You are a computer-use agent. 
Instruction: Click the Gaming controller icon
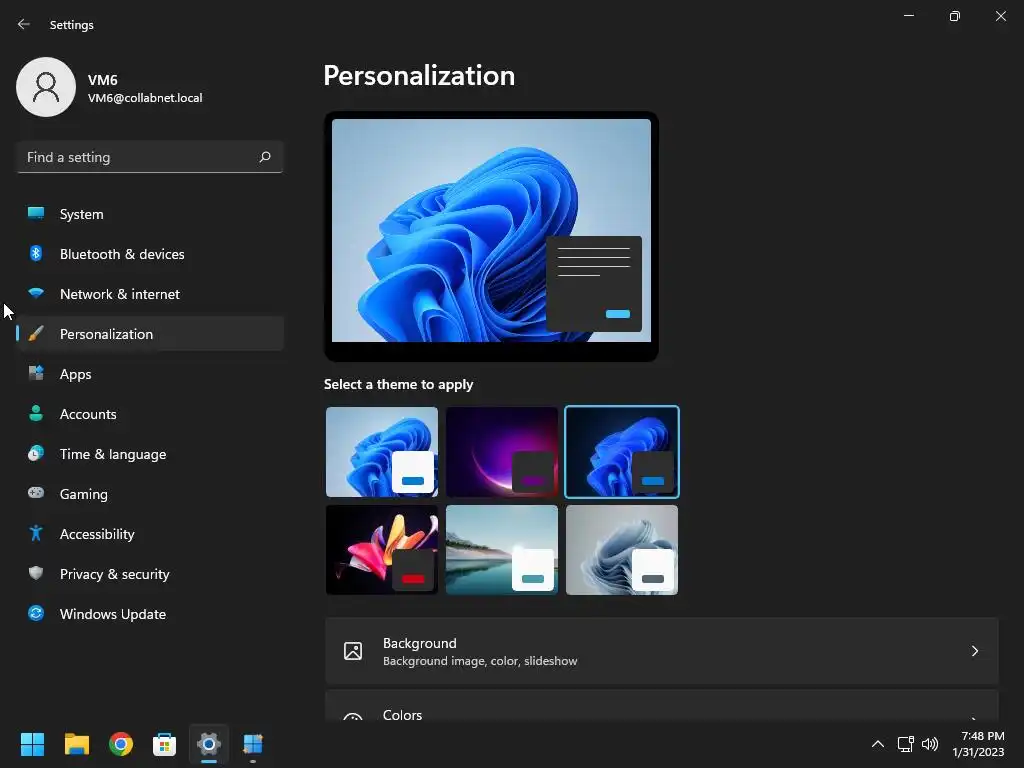point(36,493)
